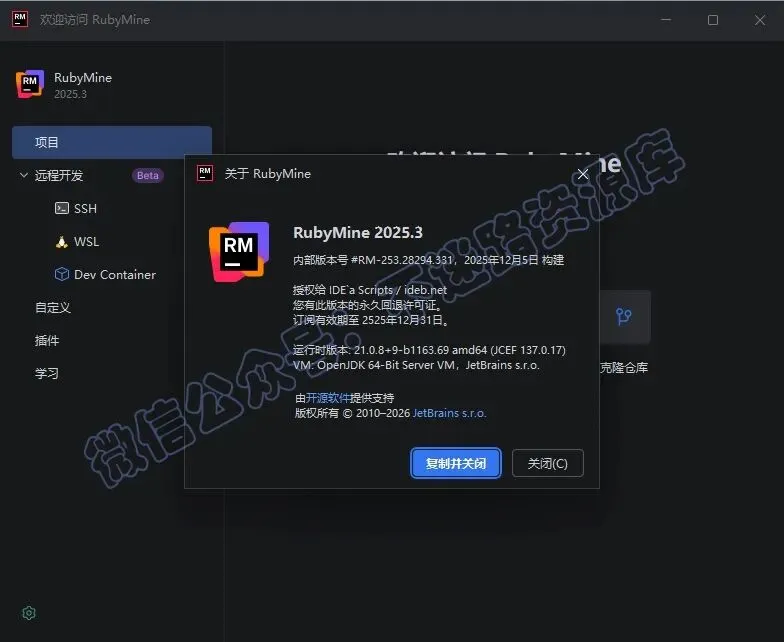Click the 欢迎访问 RubyMine window title

click(95, 20)
